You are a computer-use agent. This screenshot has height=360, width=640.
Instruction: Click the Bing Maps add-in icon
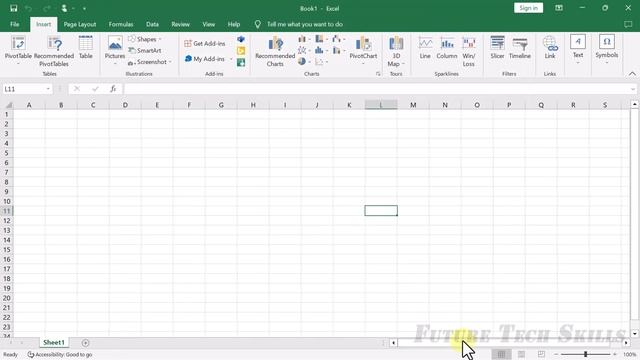(x=241, y=51)
